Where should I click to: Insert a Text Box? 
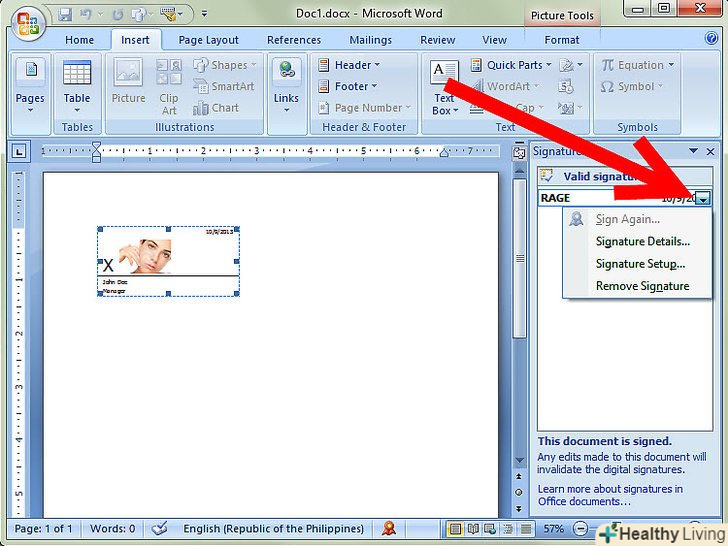pyautogui.click(x=444, y=88)
